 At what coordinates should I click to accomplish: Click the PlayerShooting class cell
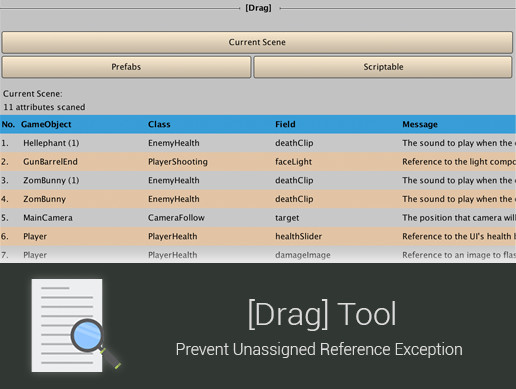tap(178, 162)
